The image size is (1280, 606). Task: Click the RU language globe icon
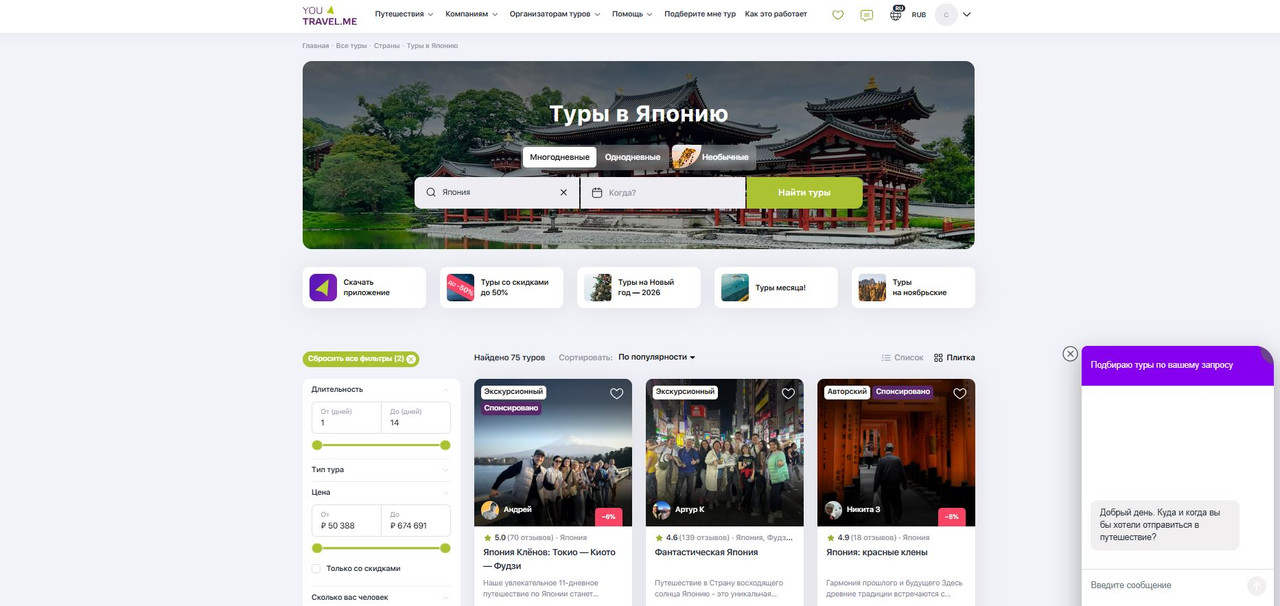coord(894,14)
